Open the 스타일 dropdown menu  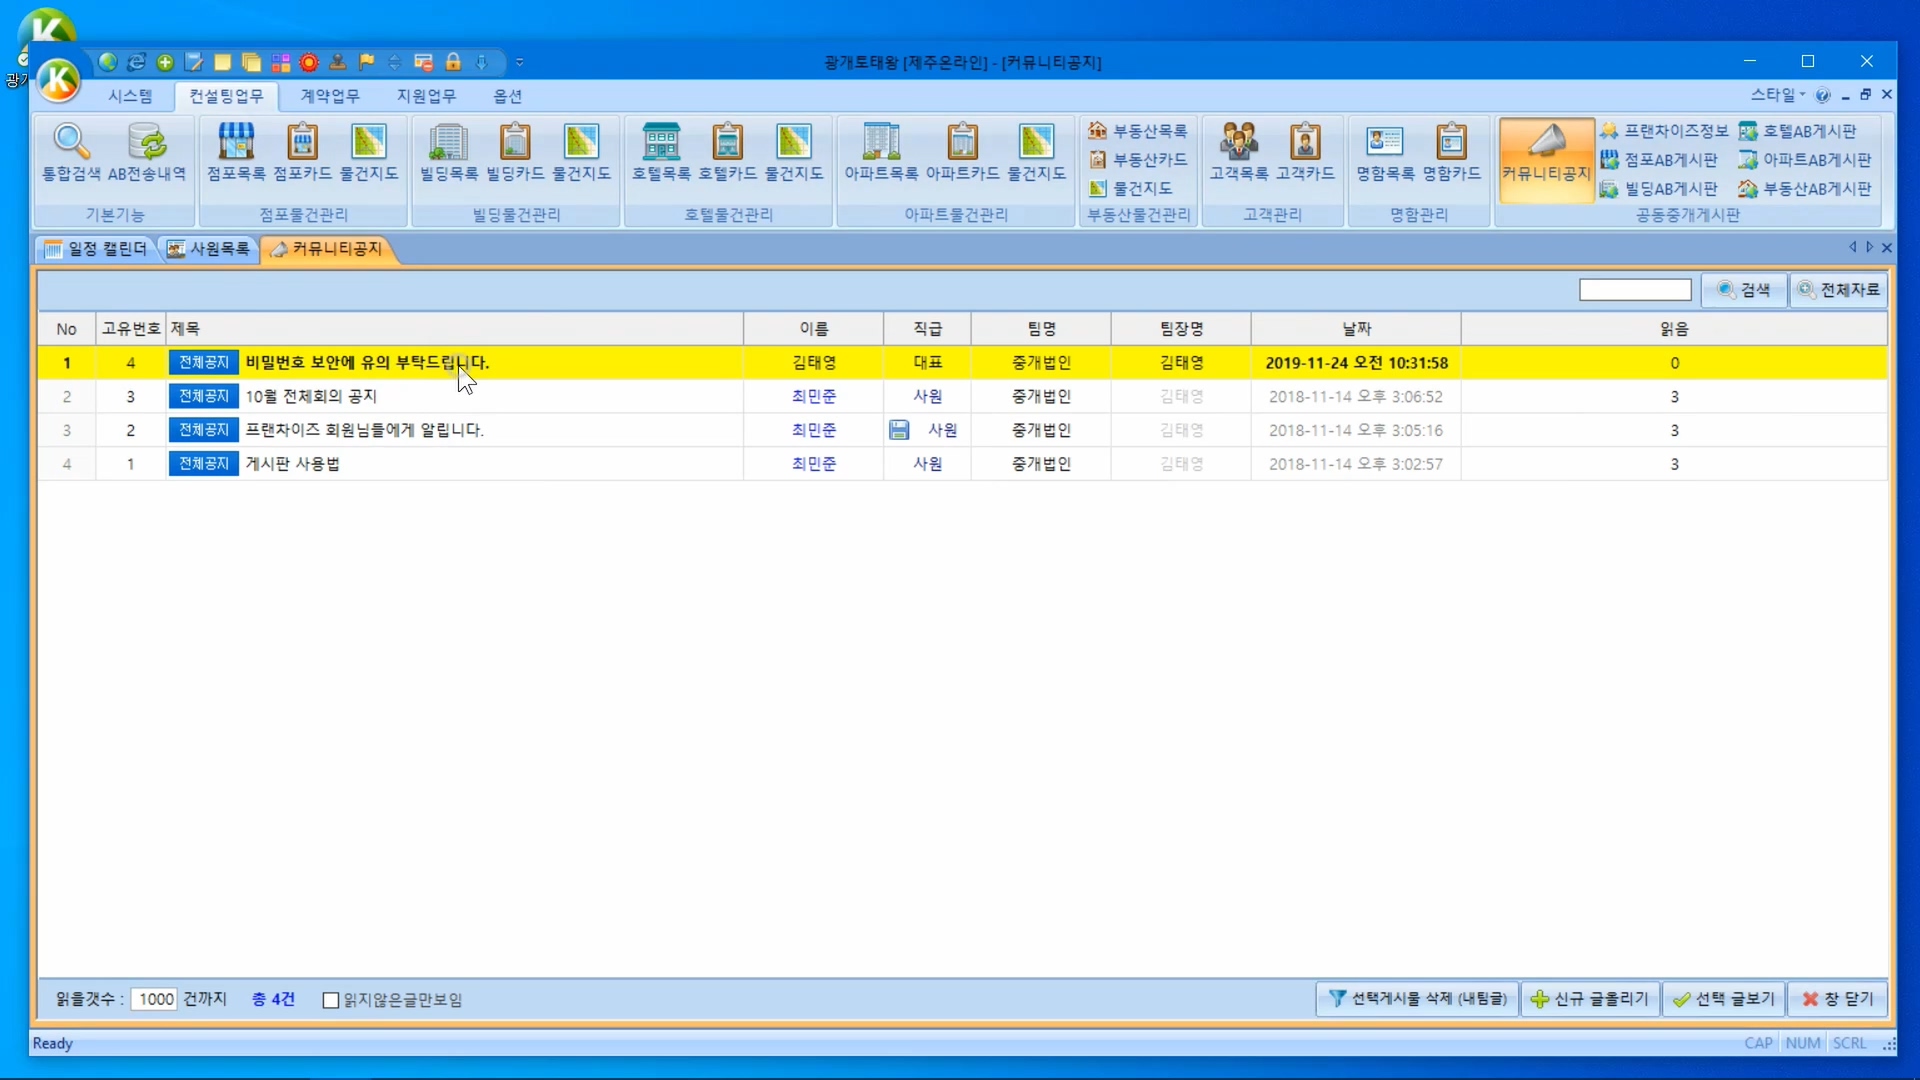click(x=1777, y=95)
